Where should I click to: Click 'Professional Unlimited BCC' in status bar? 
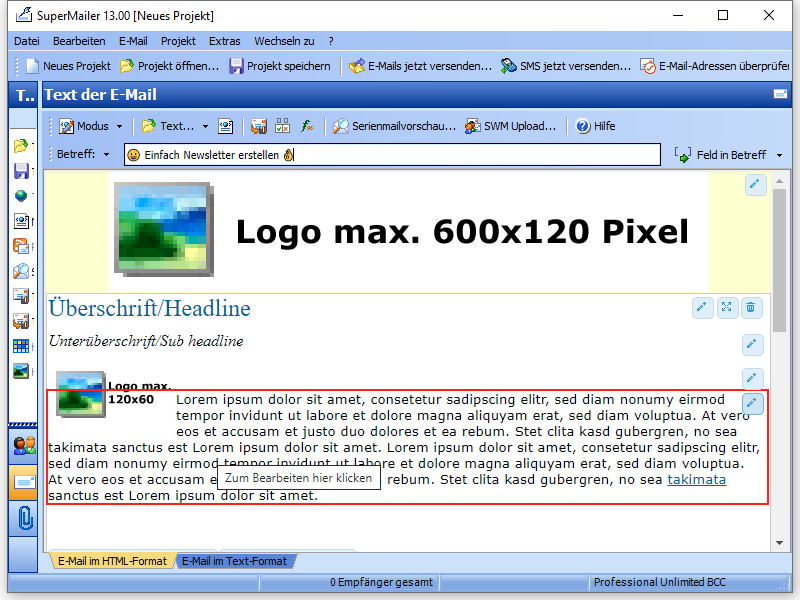coord(659,582)
